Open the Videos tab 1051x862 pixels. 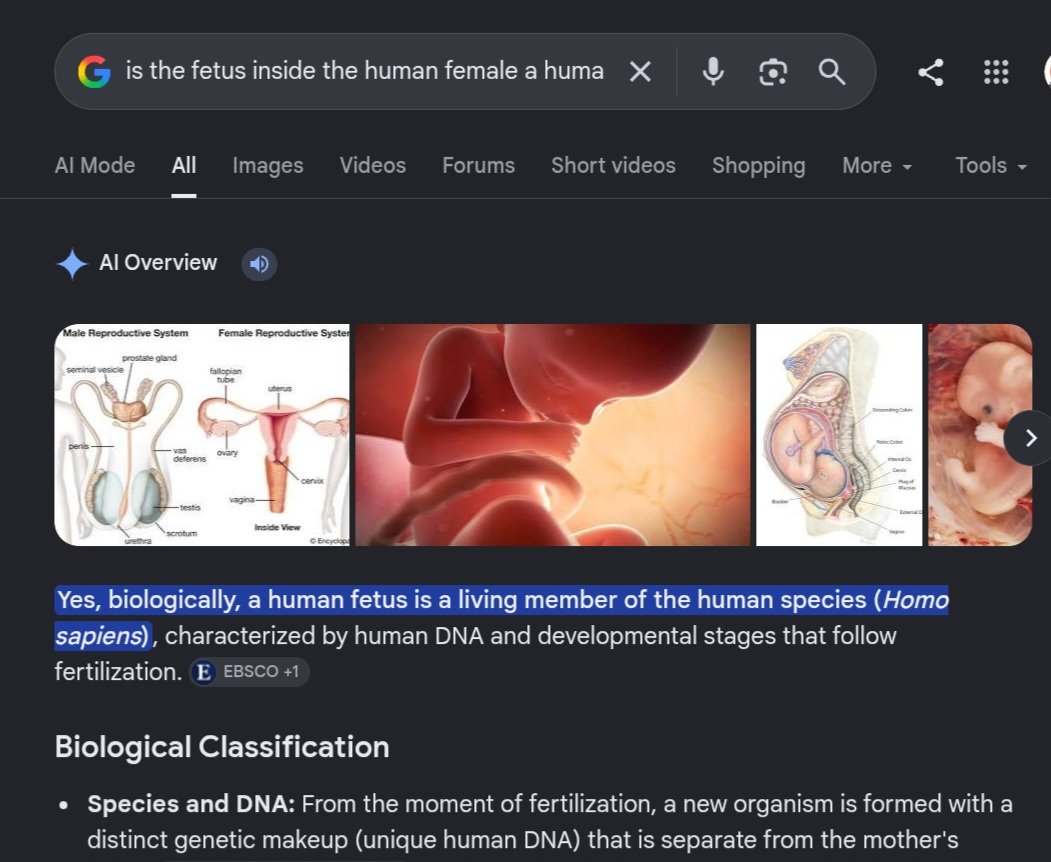(x=372, y=166)
